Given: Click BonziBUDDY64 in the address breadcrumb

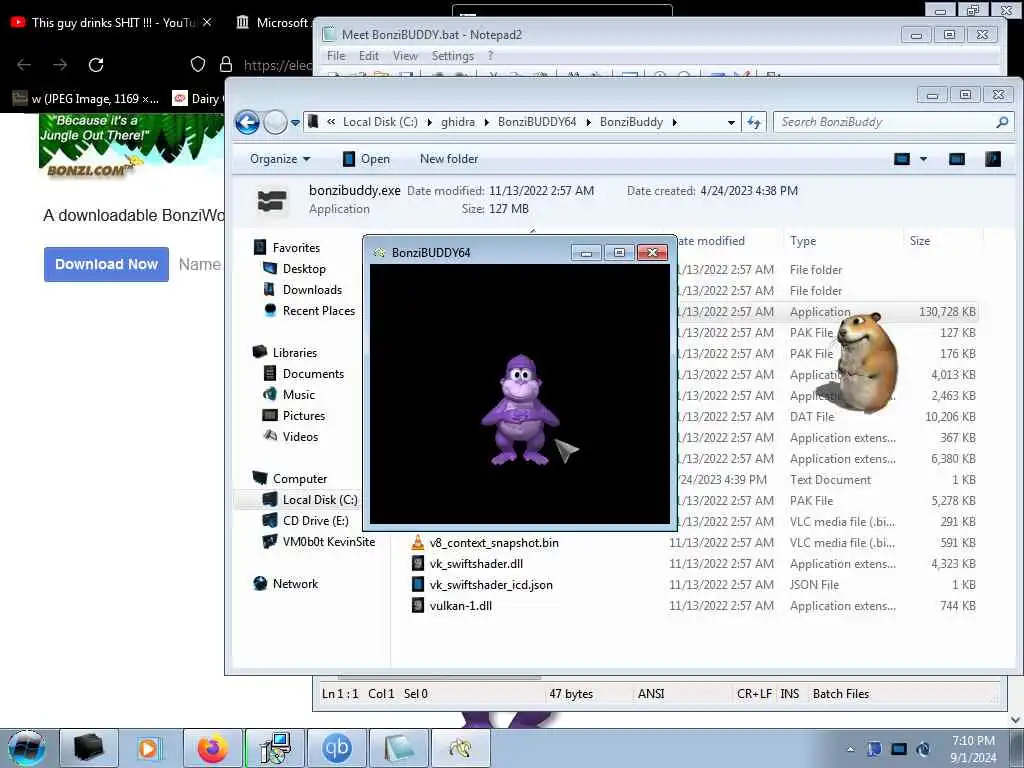Looking at the screenshot, I should tap(537, 122).
